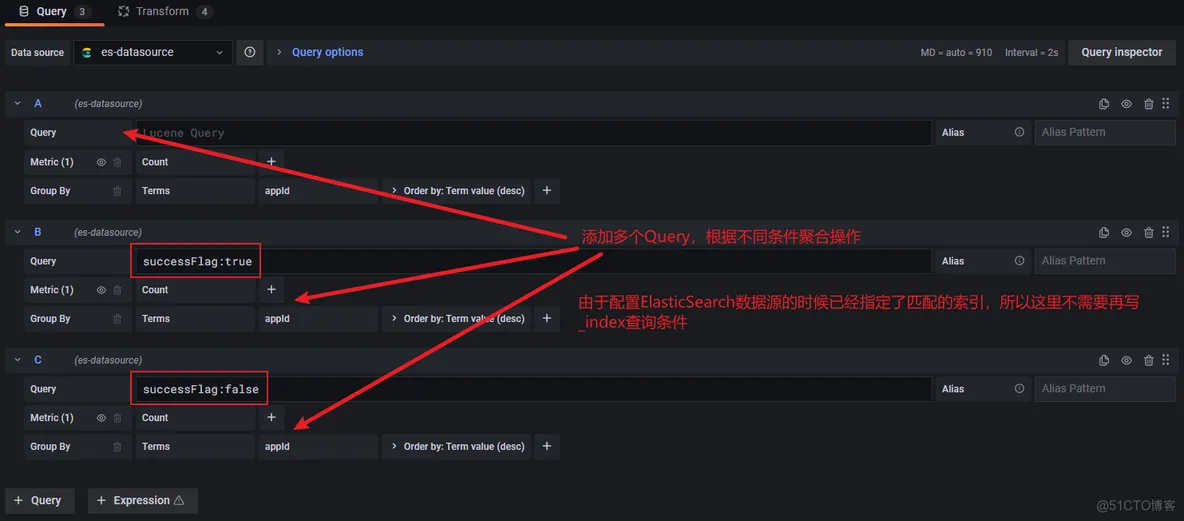Viewport: 1184px width, 521px height.
Task: Add a metric with plus in query B
Action: 271,290
